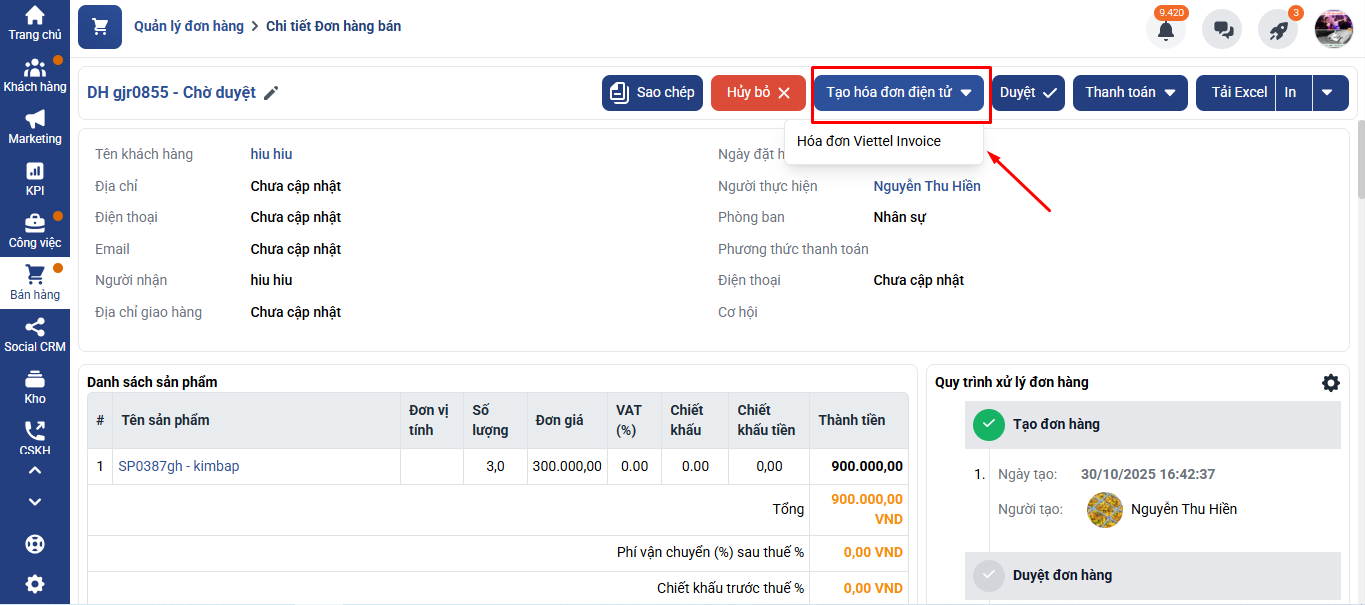Open the chat messages icon
The width and height of the screenshot is (1365, 605).
pyautogui.click(x=1222, y=30)
